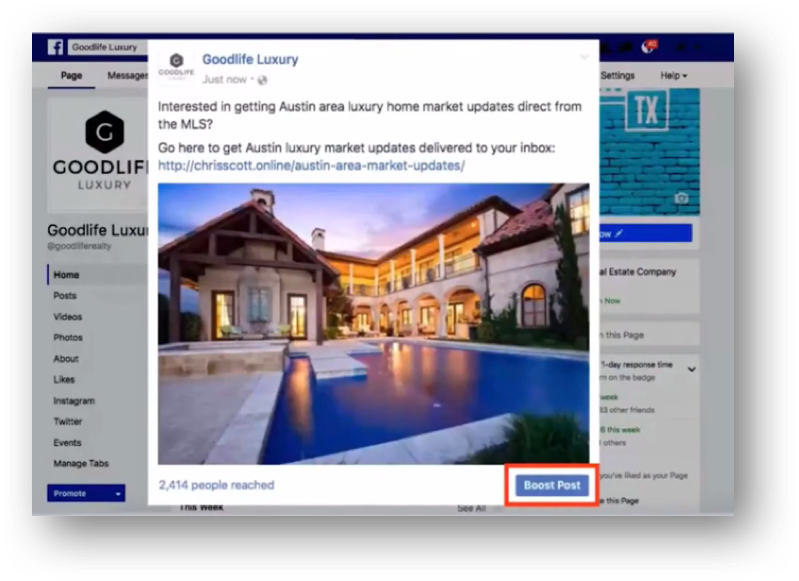
Task: Click the See All link
Action: 471,508
